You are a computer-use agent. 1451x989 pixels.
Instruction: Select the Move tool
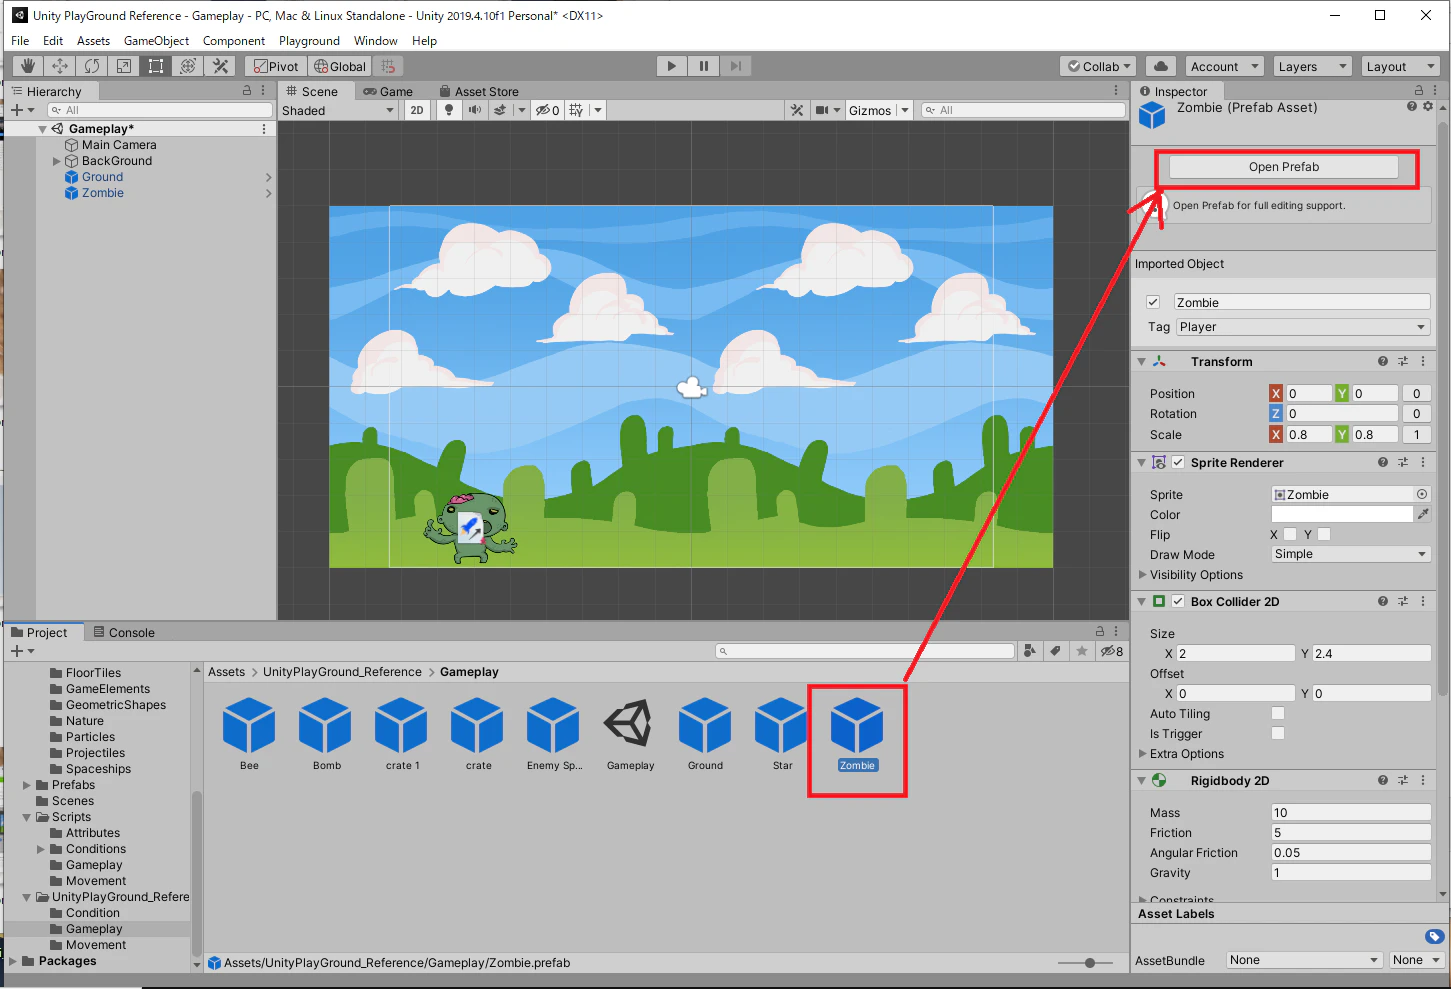[x=60, y=66]
